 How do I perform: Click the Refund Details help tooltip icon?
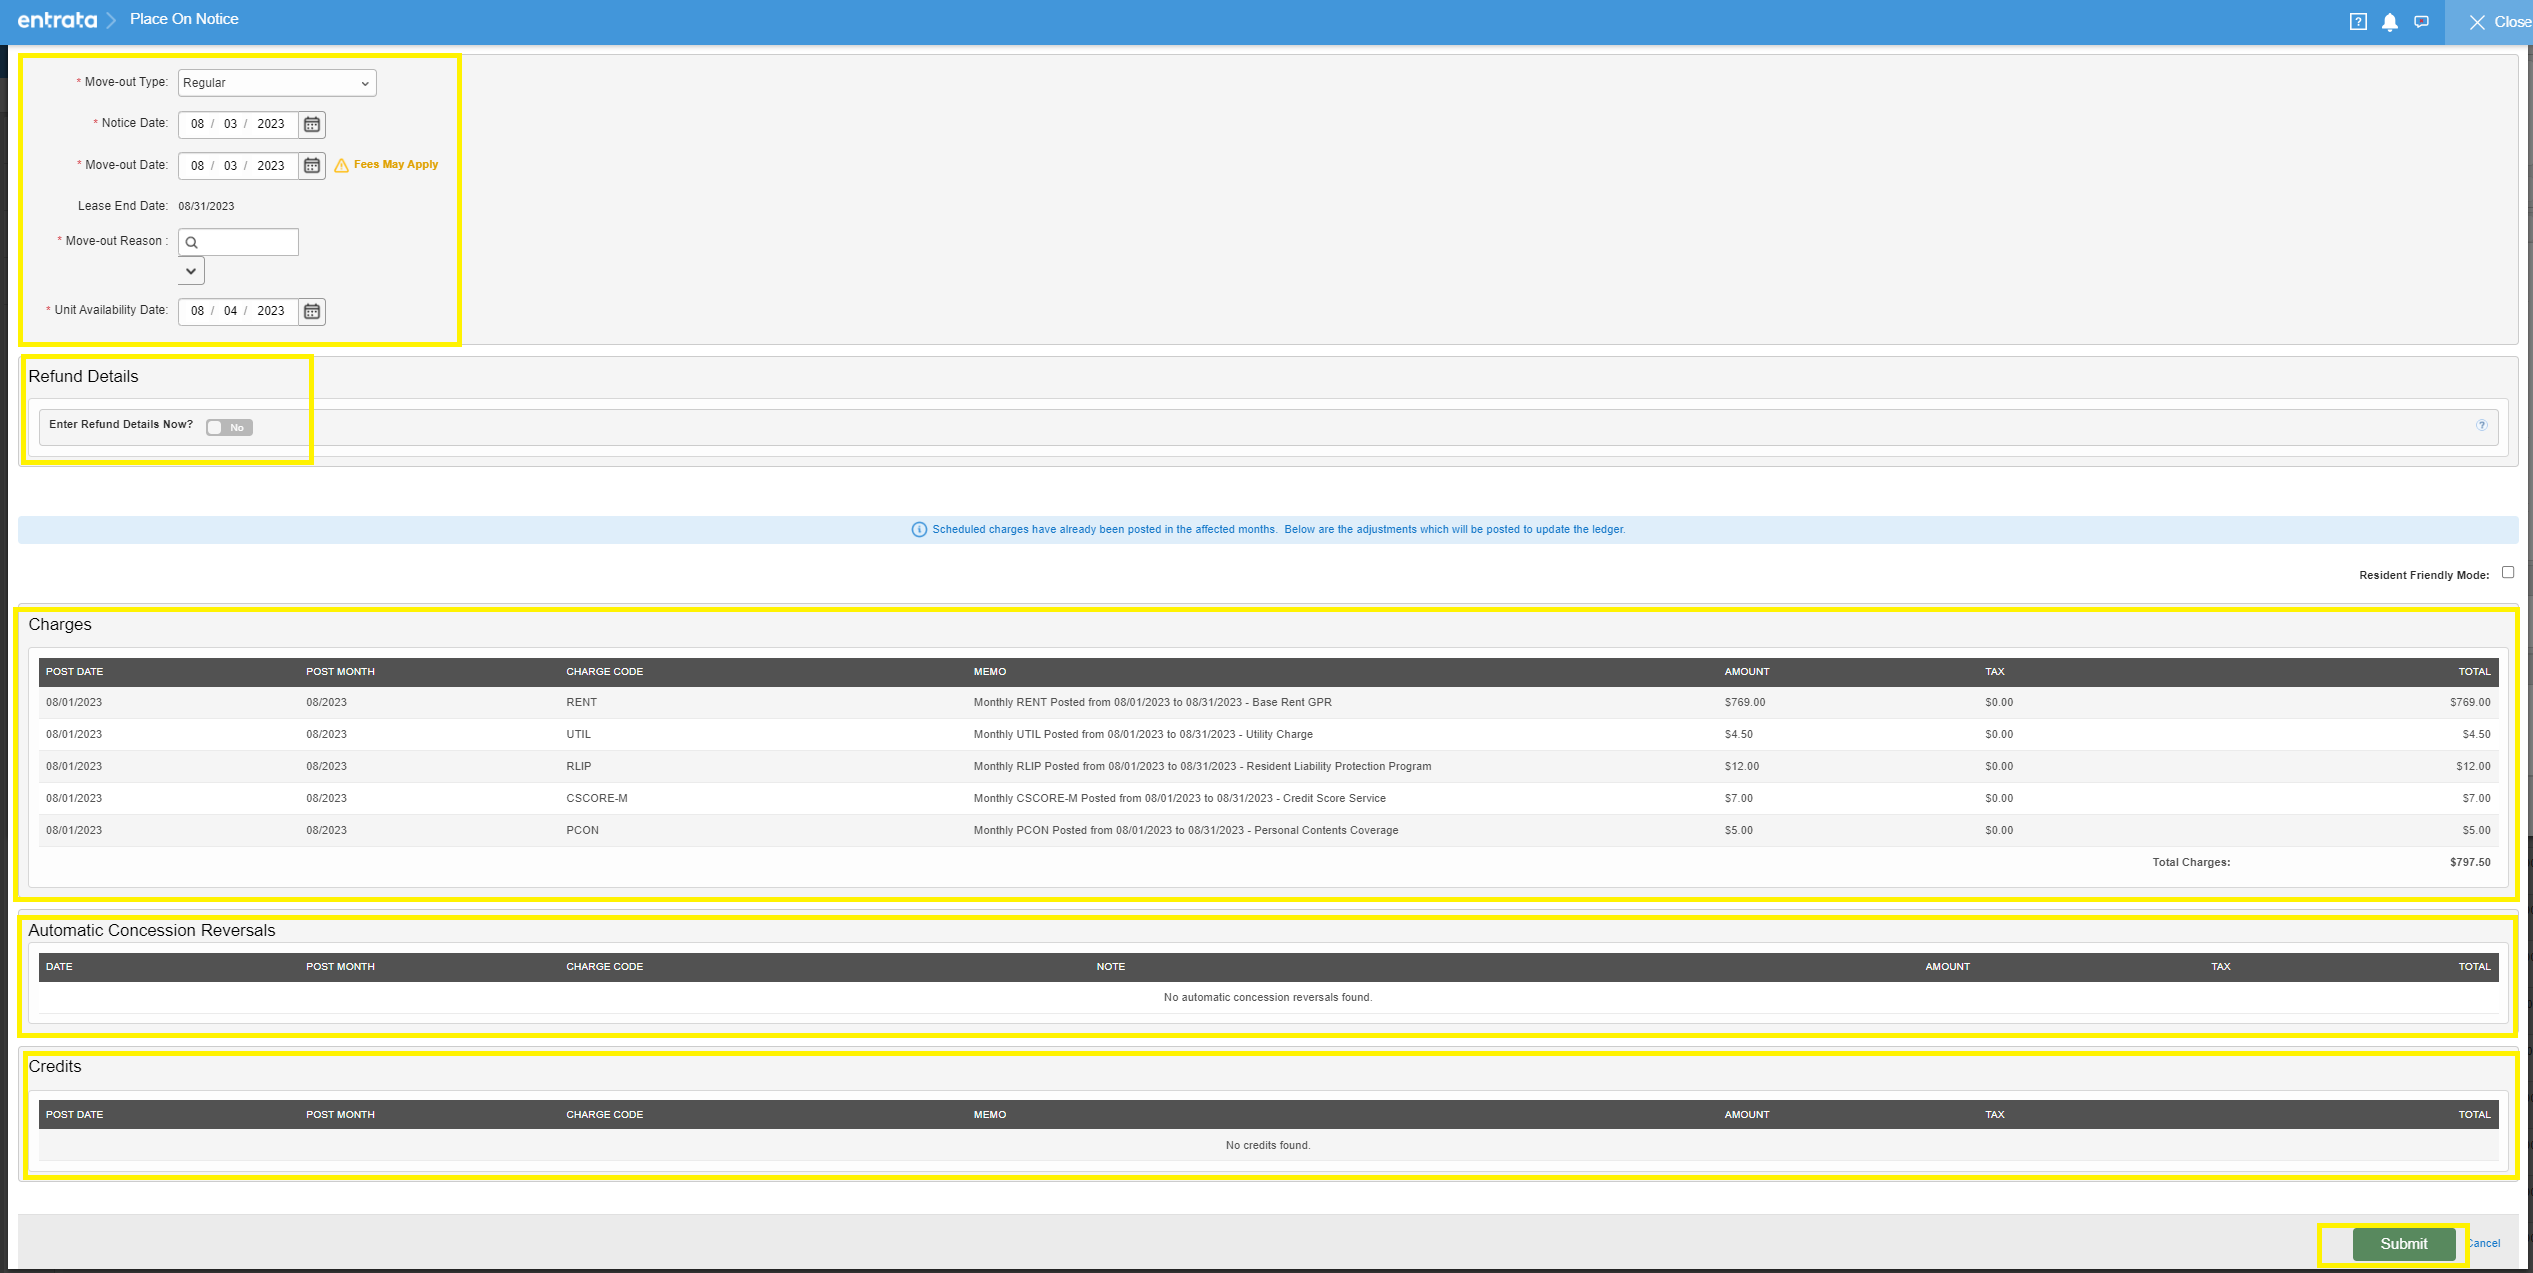click(x=2482, y=425)
